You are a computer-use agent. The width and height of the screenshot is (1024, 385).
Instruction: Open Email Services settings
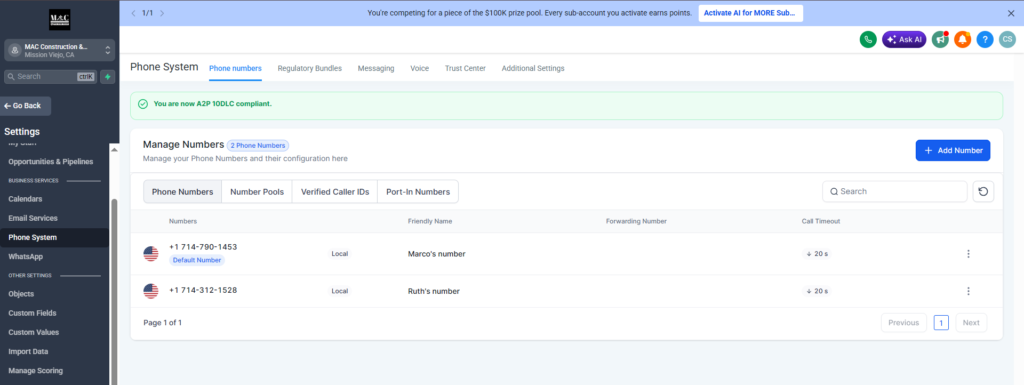[33, 218]
